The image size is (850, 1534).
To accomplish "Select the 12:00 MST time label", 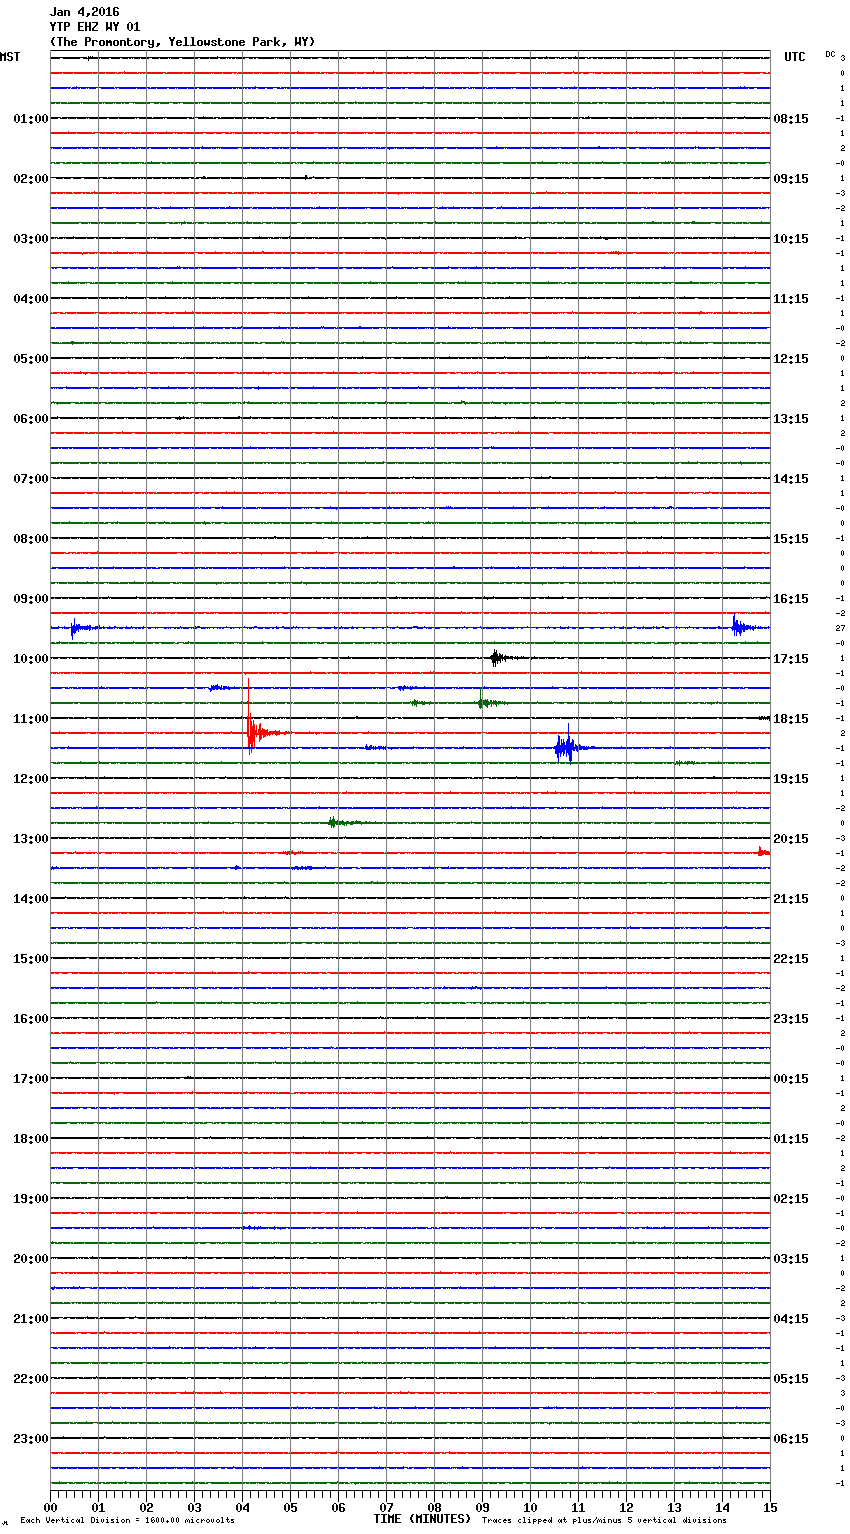I will click(x=30, y=778).
